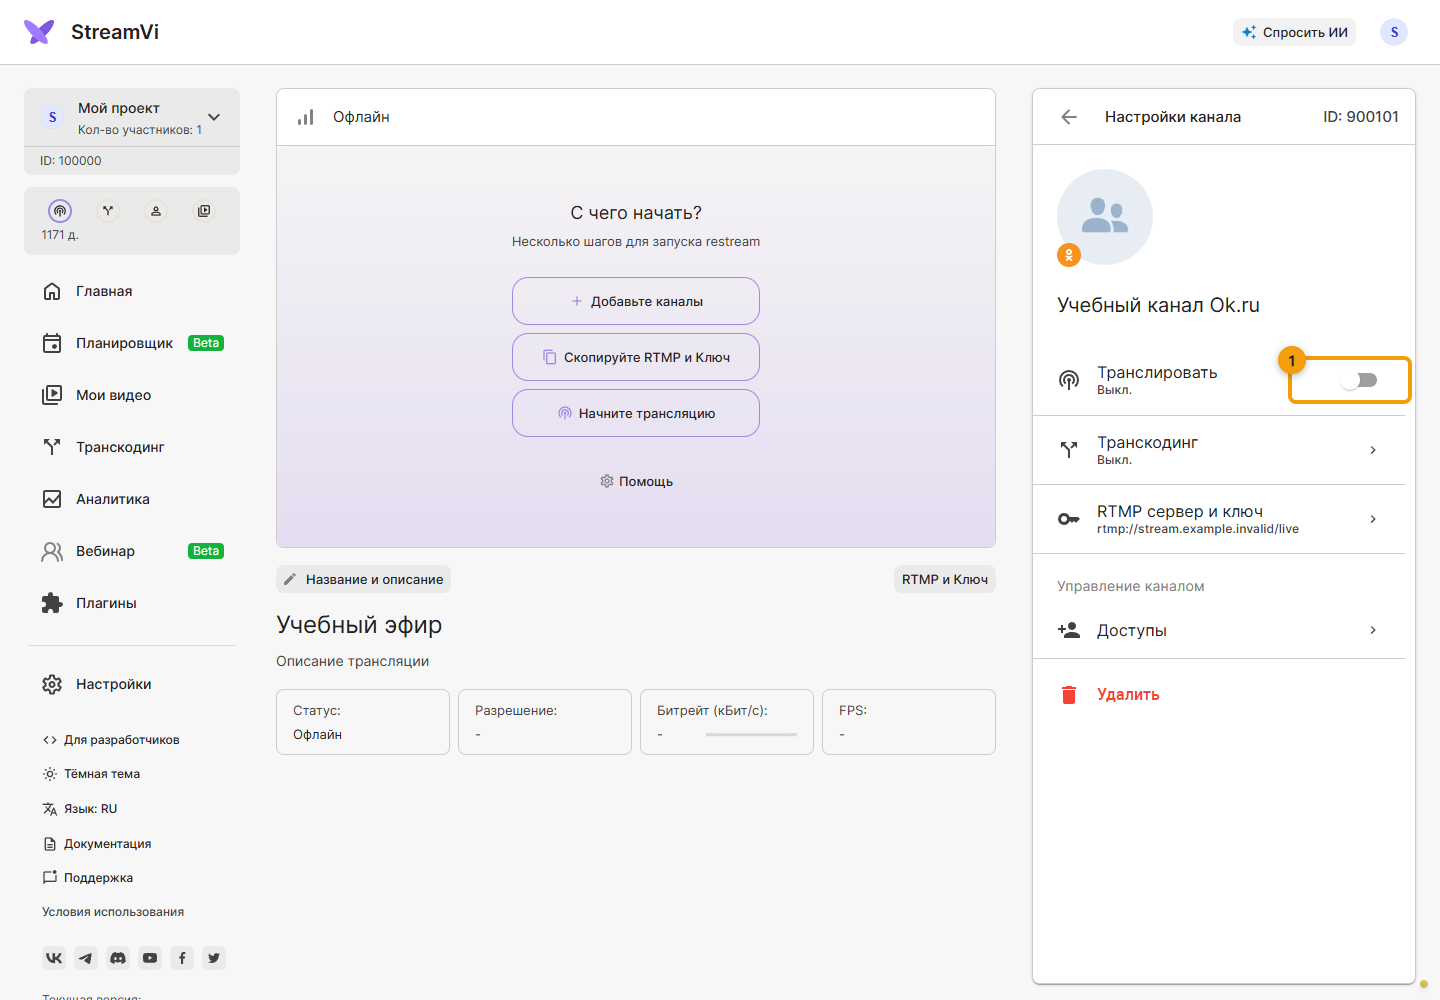The height and width of the screenshot is (1000, 1440).
Task: Go to Главная in the sidebar
Action: coord(132,291)
